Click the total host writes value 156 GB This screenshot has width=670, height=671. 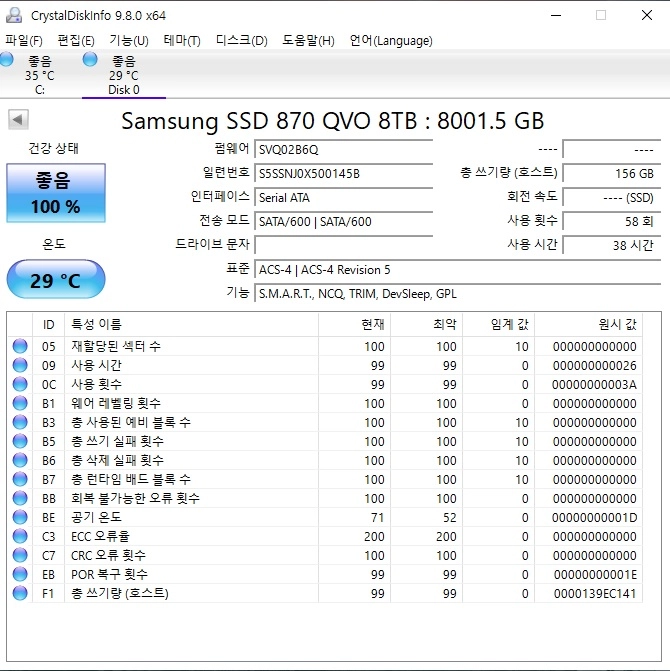pyautogui.click(x=612, y=174)
